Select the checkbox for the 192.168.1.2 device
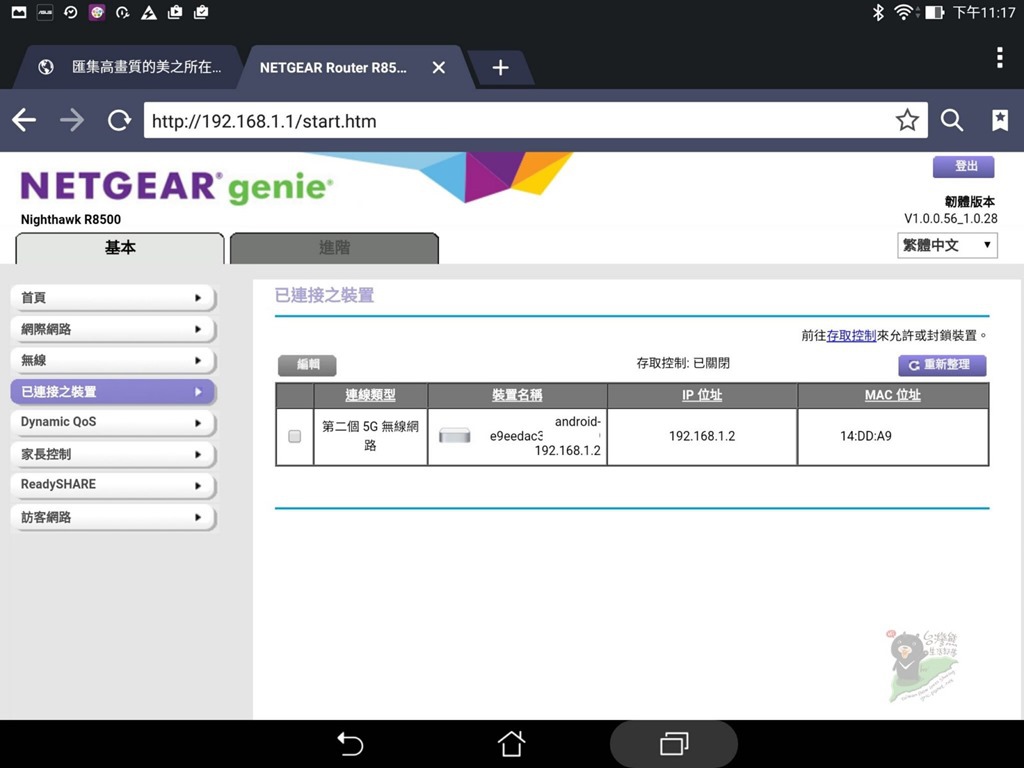This screenshot has height=768, width=1024. (295, 436)
